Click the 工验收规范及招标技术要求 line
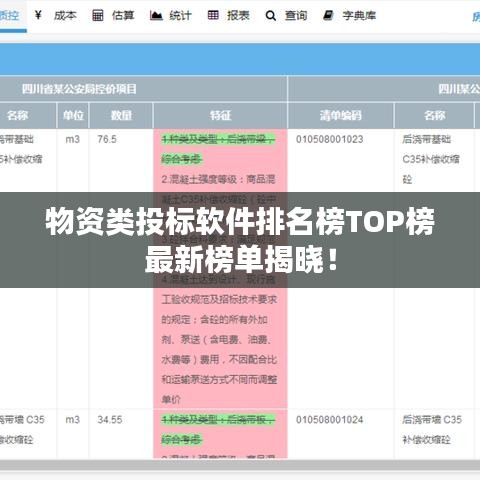 coord(219,299)
